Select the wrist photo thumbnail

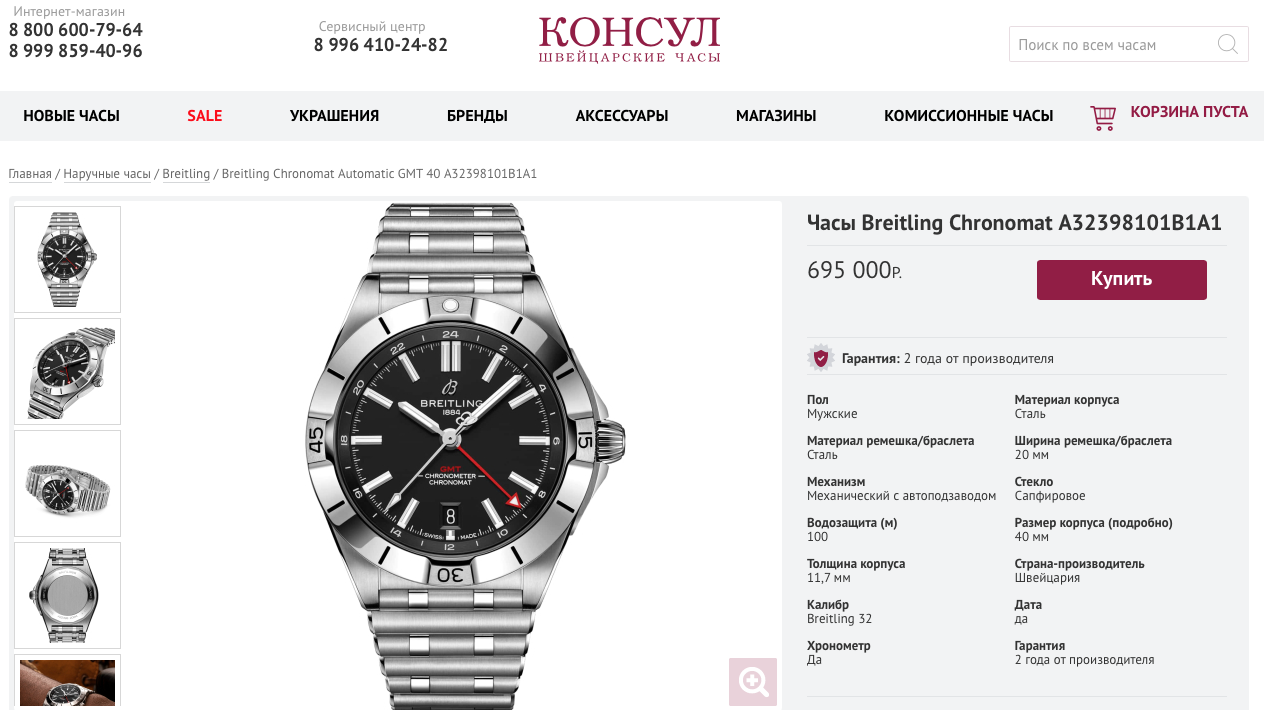[x=67, y=682]
